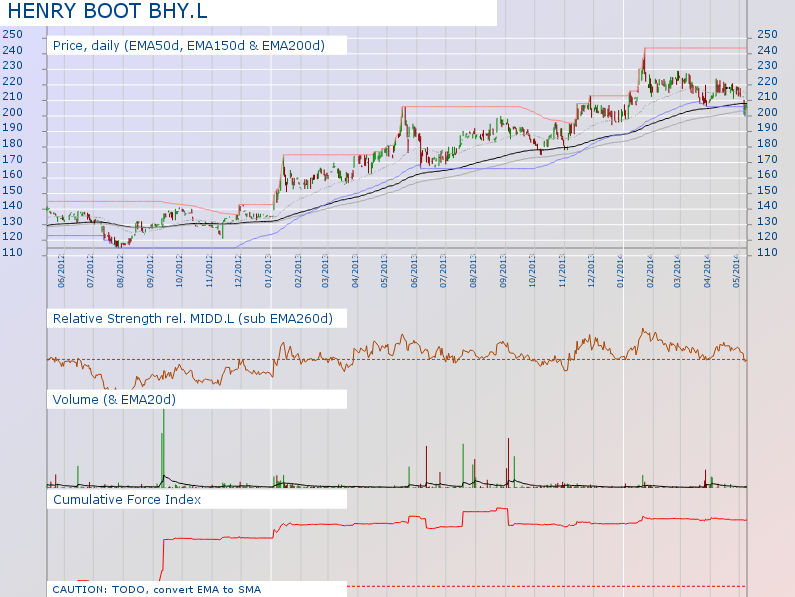This screenshot has height=597, width=795.
Task: Click the CAUTION: TODO note at bottom
Action: 156,589
